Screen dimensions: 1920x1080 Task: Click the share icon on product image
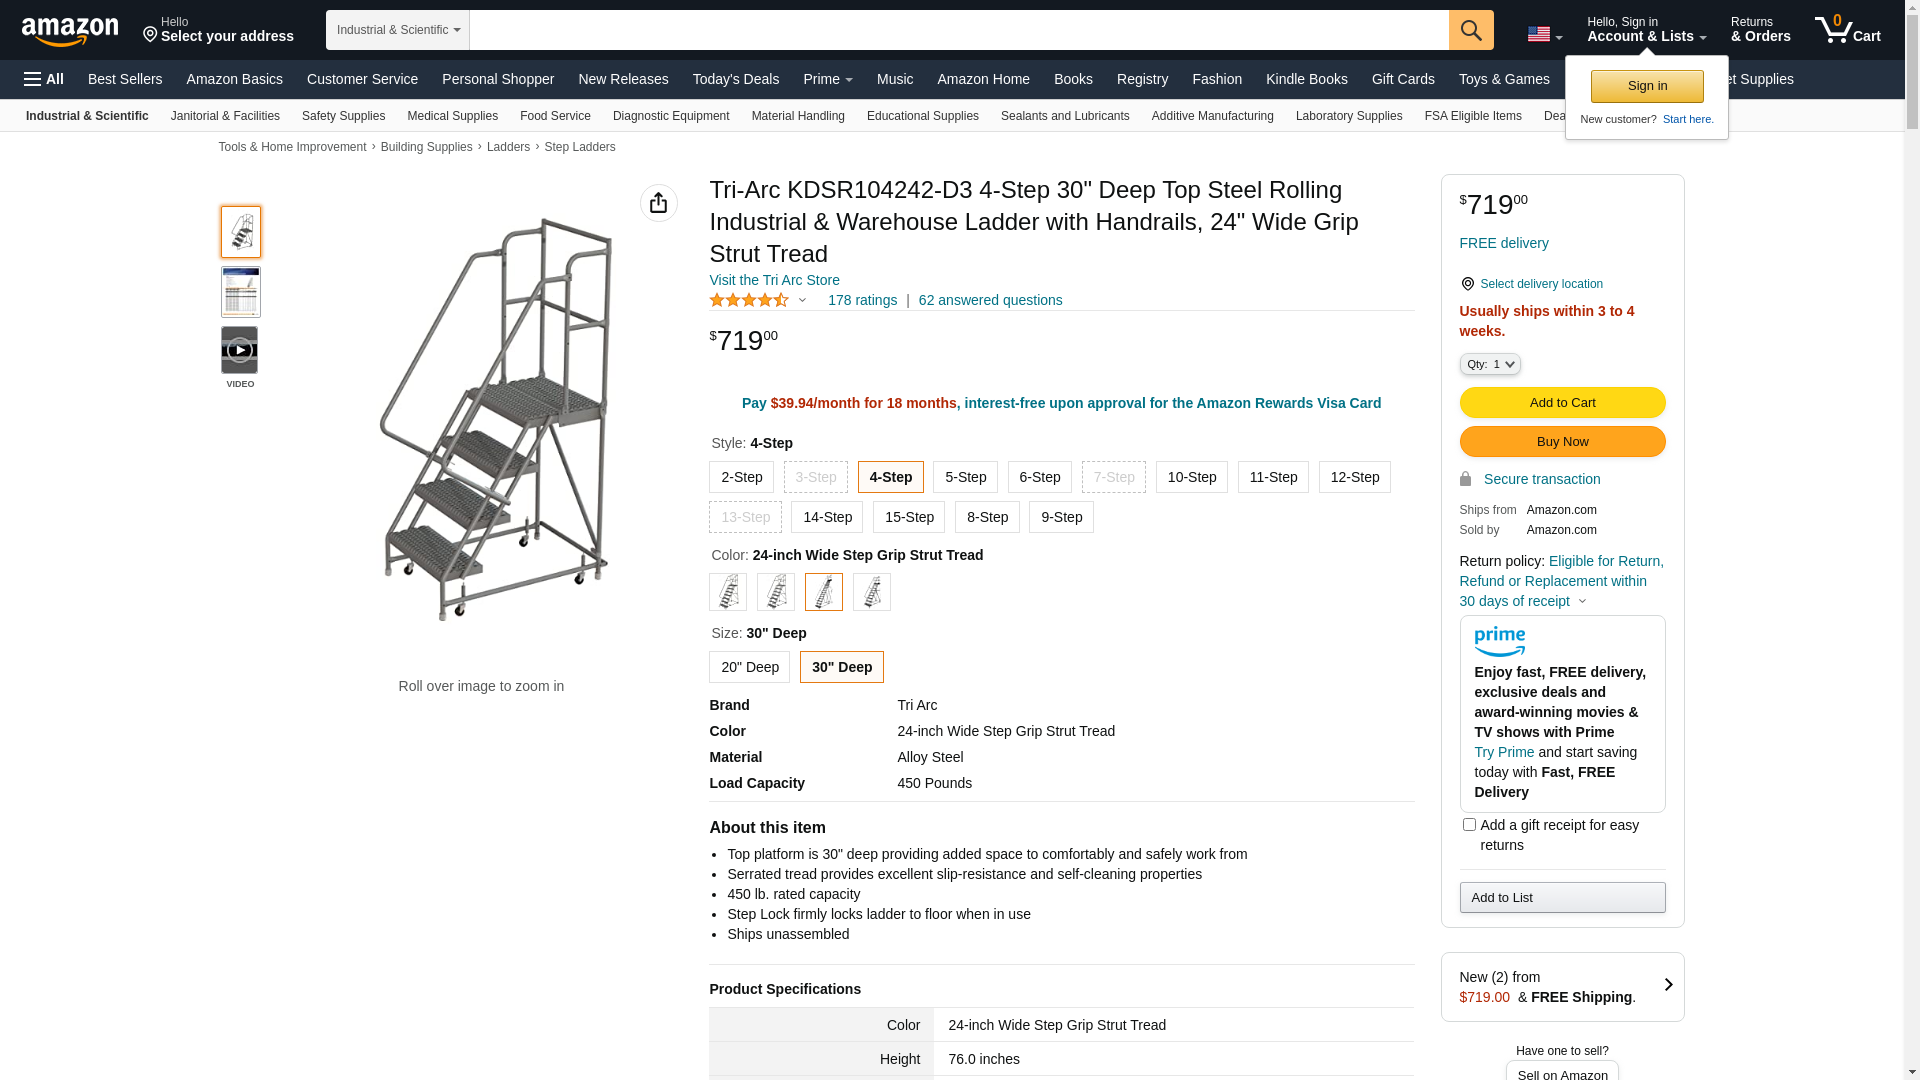(658, 203)
